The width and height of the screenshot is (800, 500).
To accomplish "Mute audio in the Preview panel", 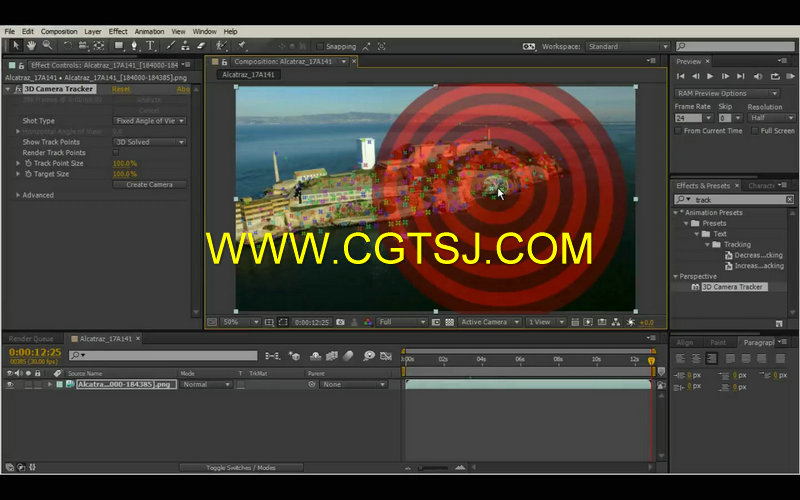I will tap(758, 77).
